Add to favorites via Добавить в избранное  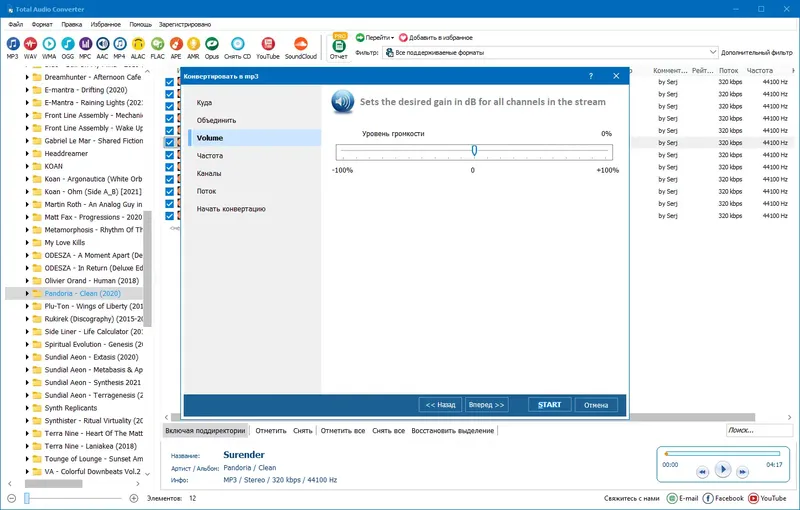(436, 38)
